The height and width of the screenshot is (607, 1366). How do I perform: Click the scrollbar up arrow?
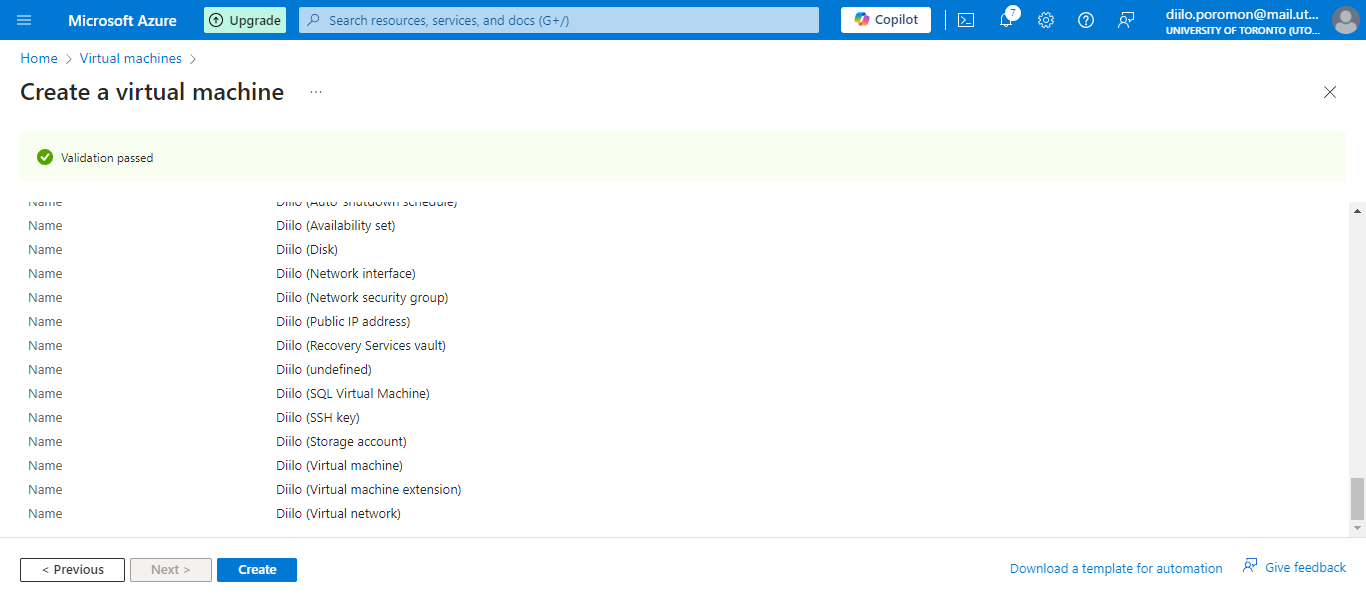pyautogui.click(x=1357, y=210)
